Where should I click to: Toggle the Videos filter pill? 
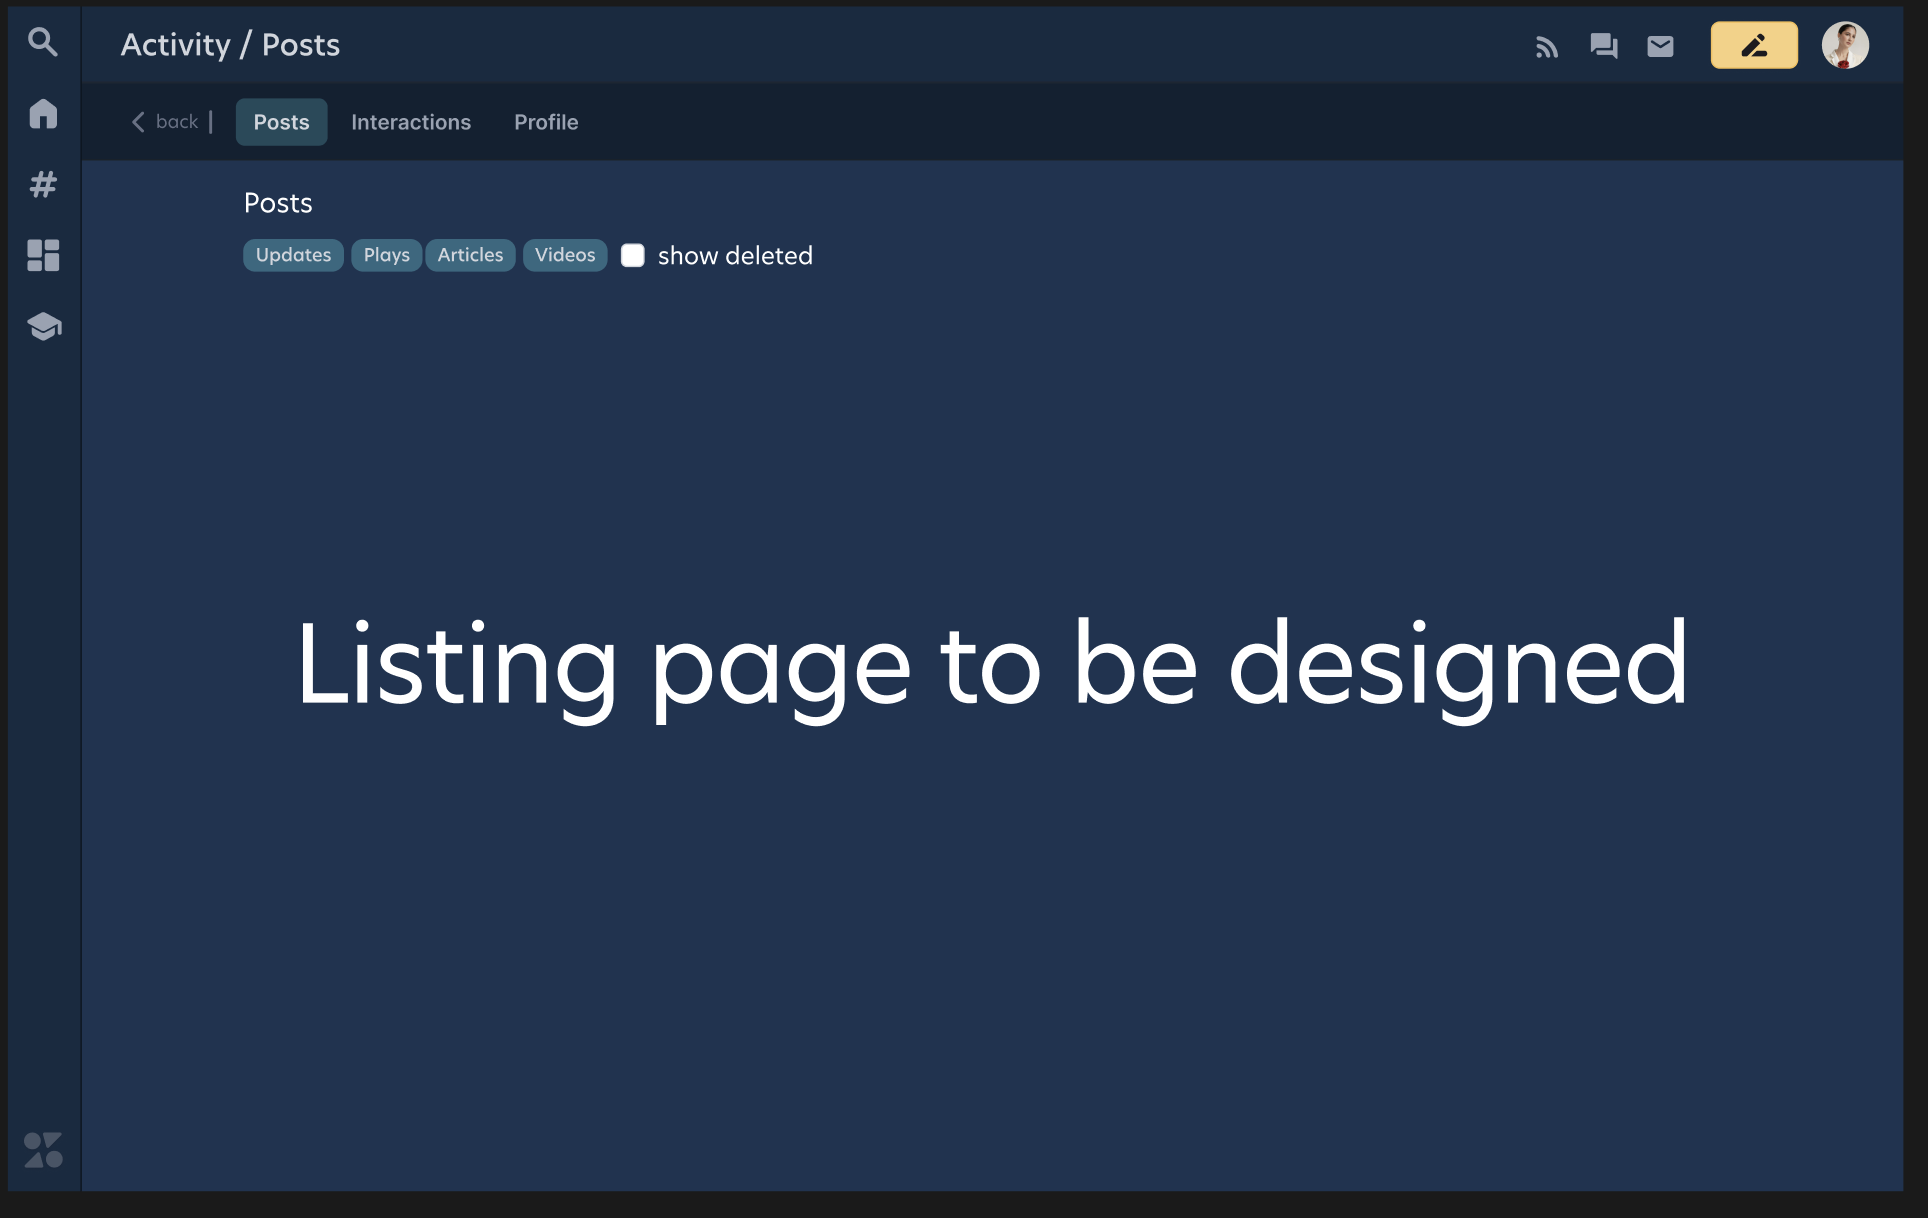click(x=564, y=255)
